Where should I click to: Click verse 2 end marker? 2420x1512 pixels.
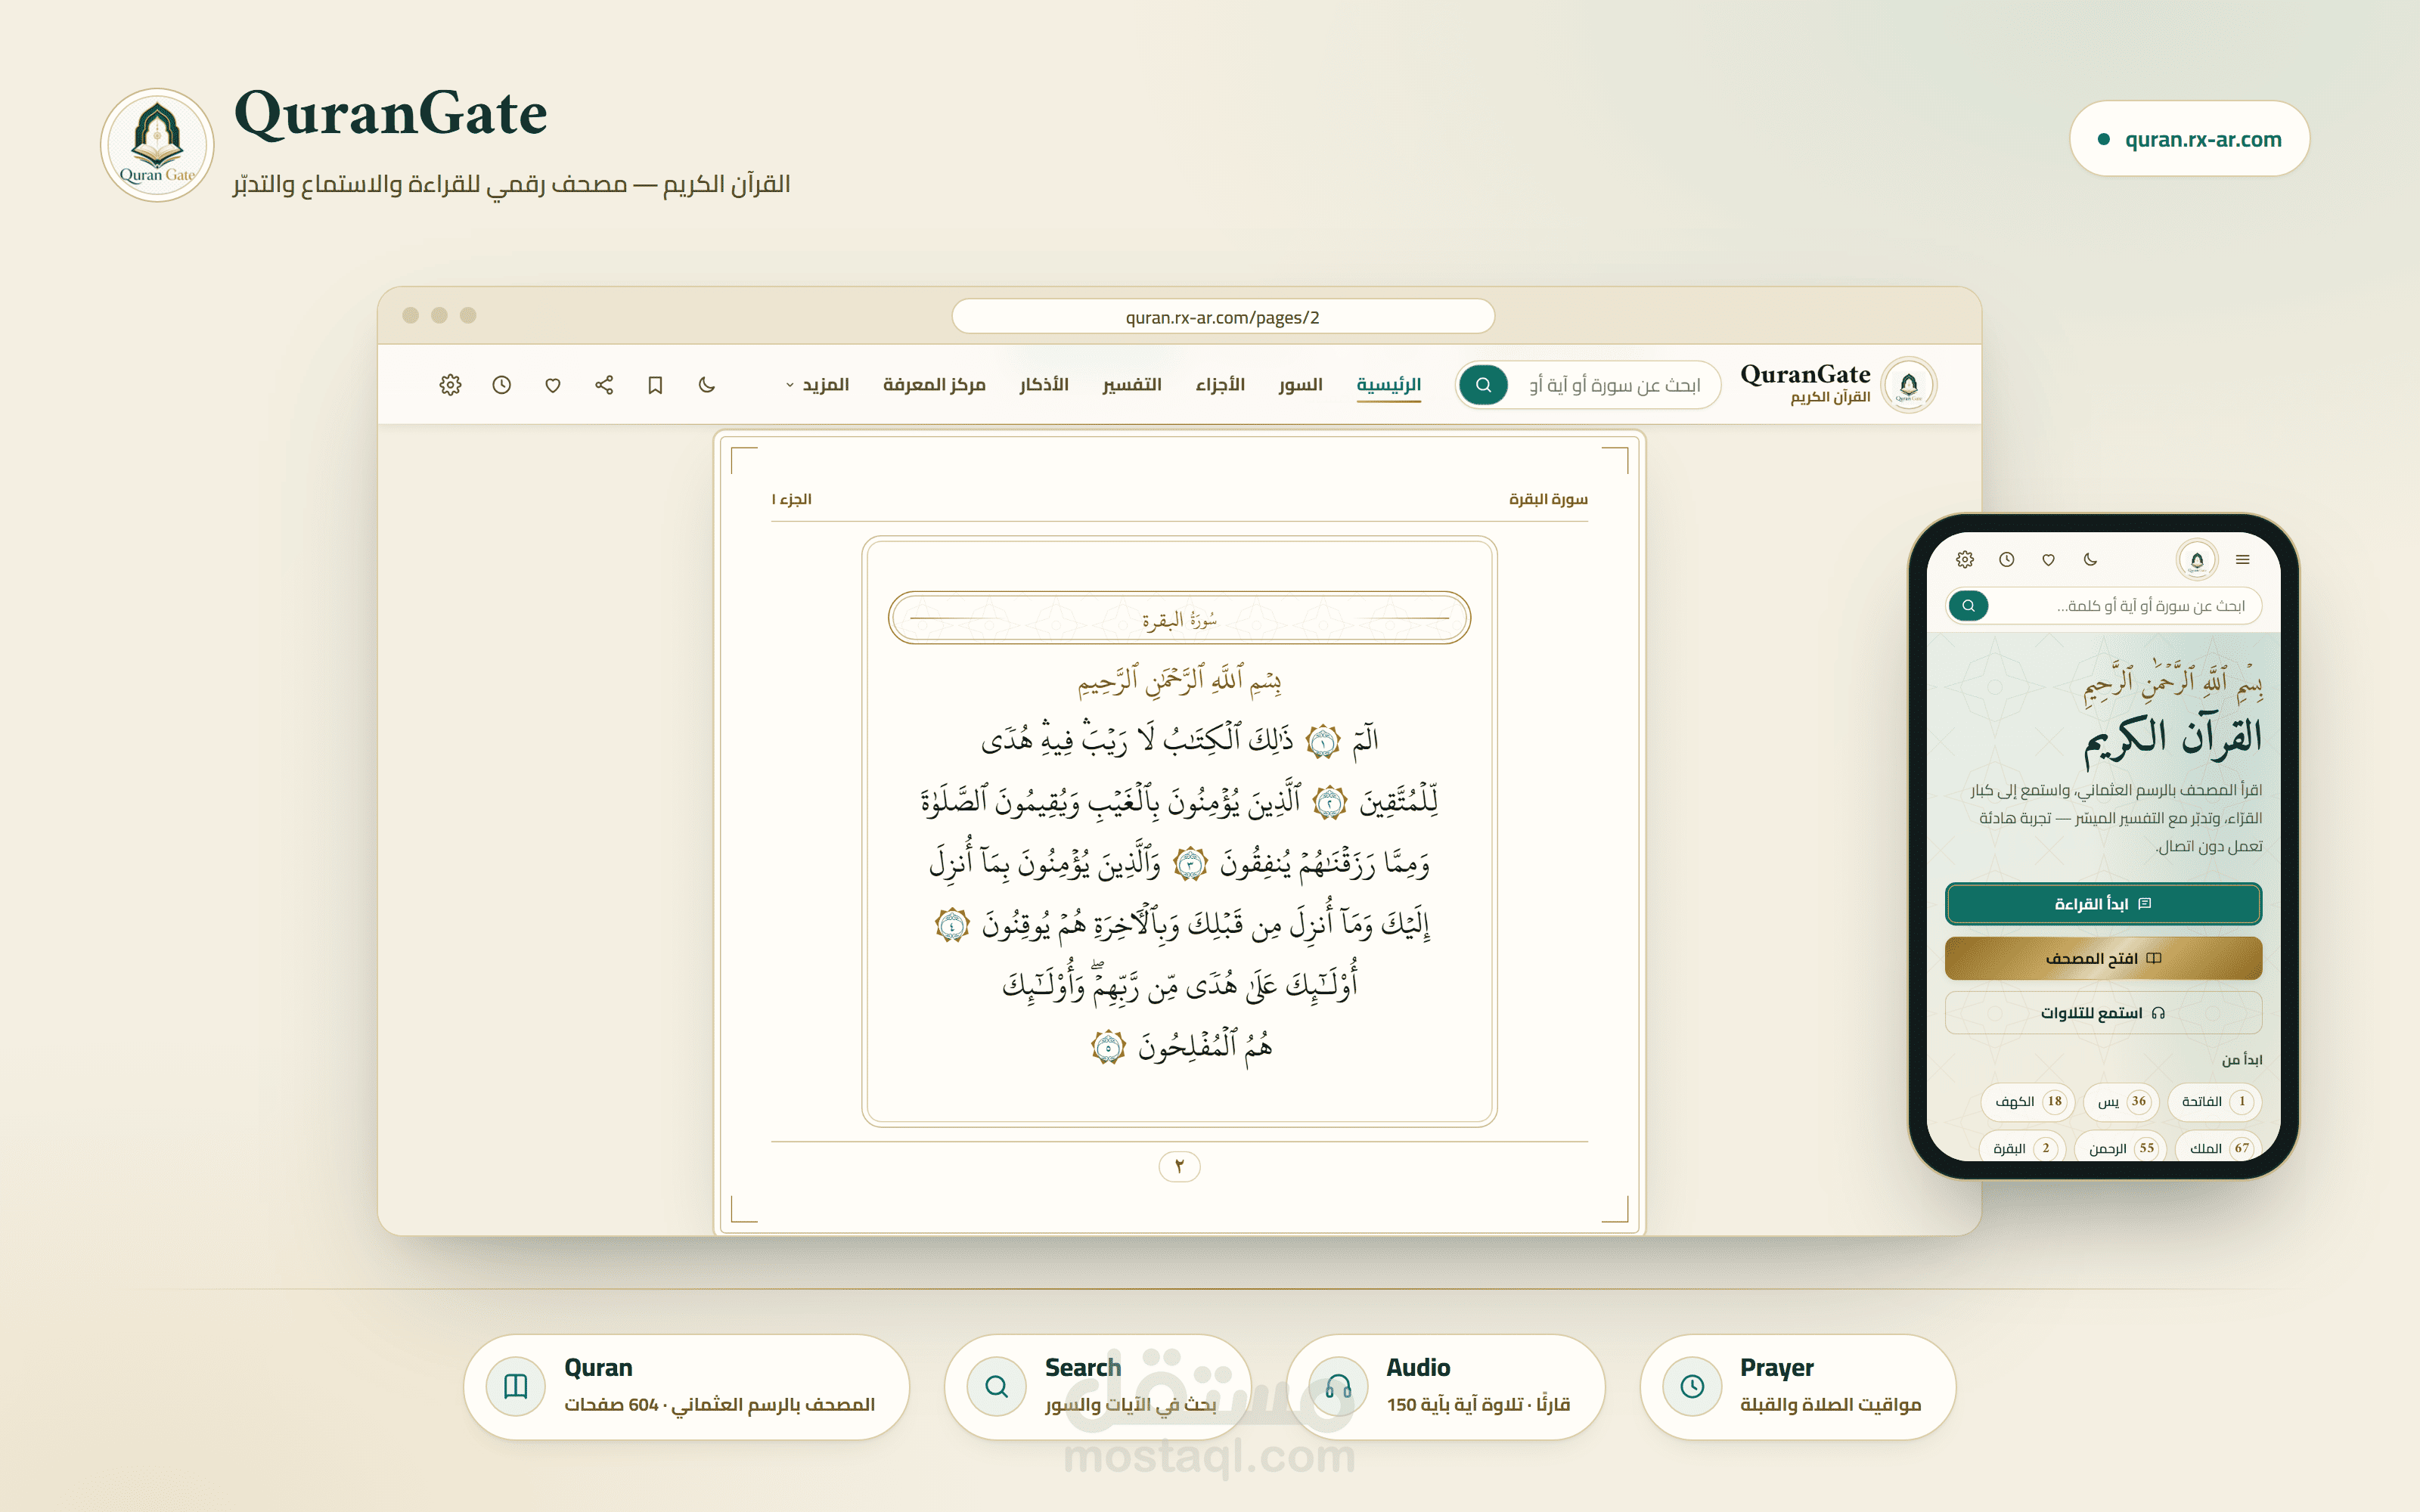tap(1329, 803)
